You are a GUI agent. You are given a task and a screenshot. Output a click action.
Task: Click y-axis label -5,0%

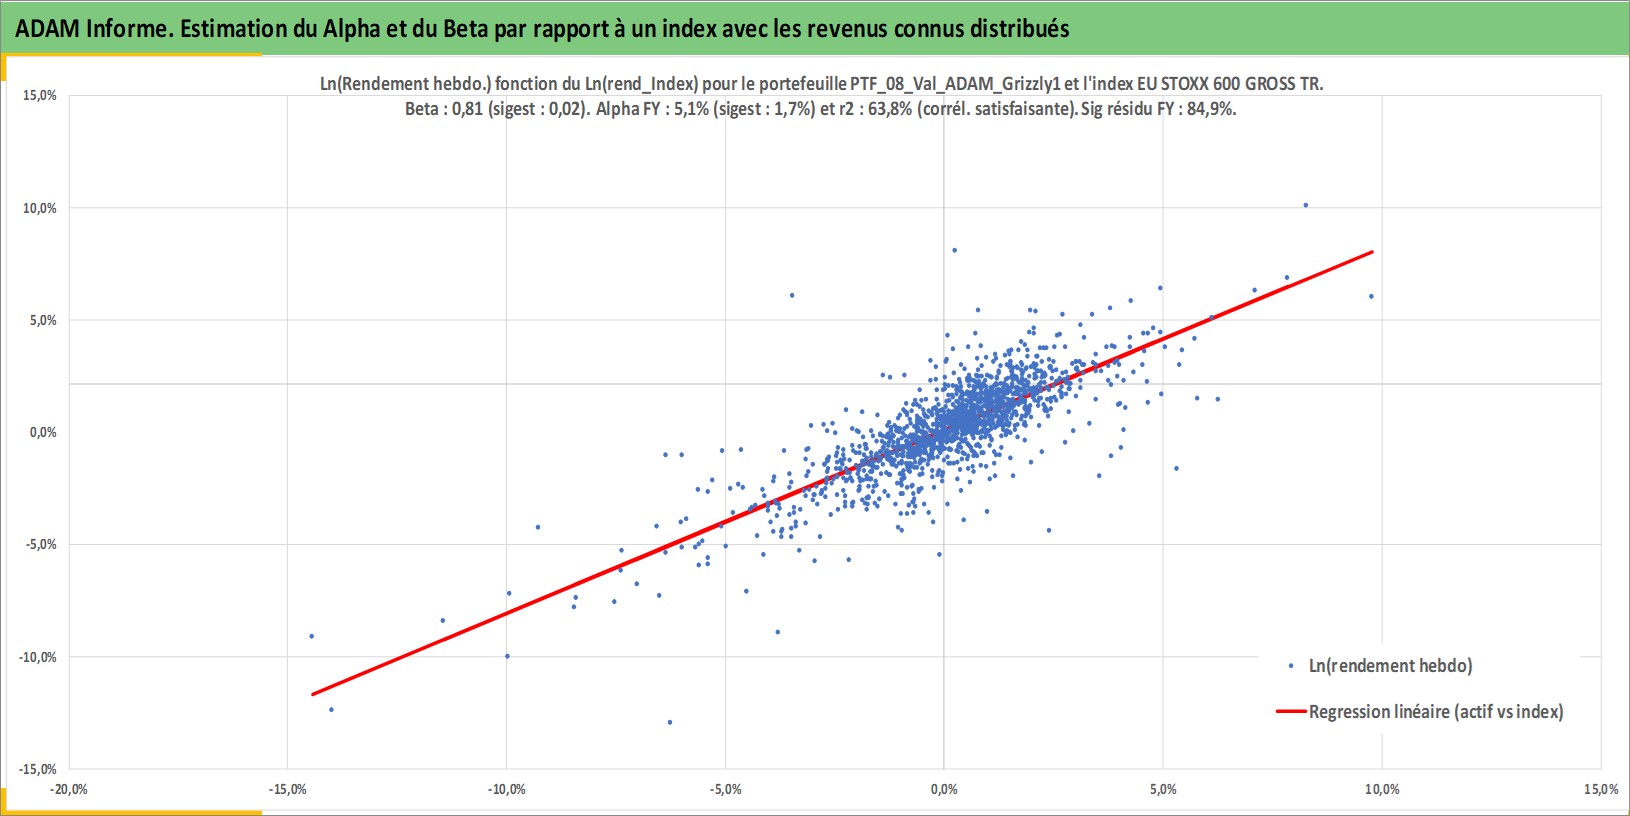41,544
